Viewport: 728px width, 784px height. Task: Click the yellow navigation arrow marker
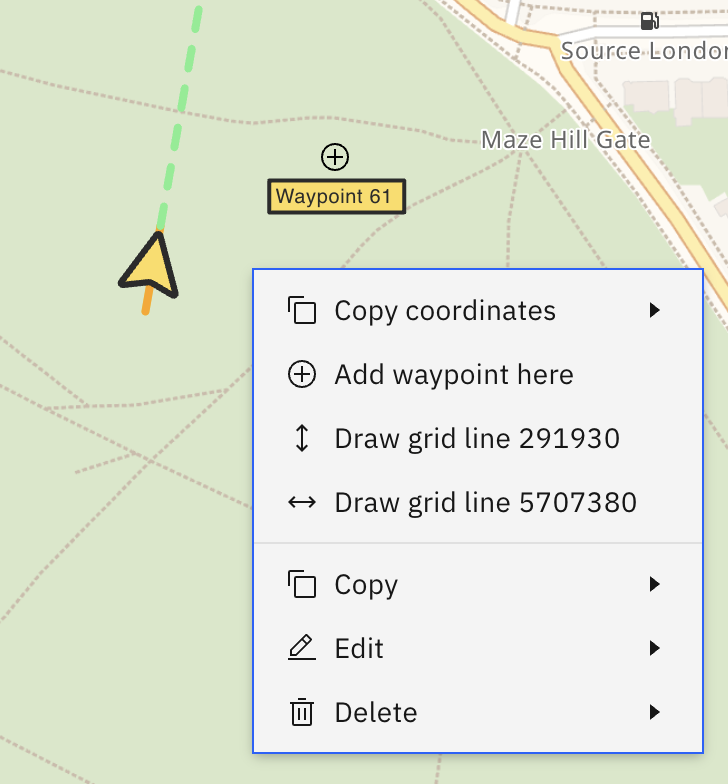point(150,268)
